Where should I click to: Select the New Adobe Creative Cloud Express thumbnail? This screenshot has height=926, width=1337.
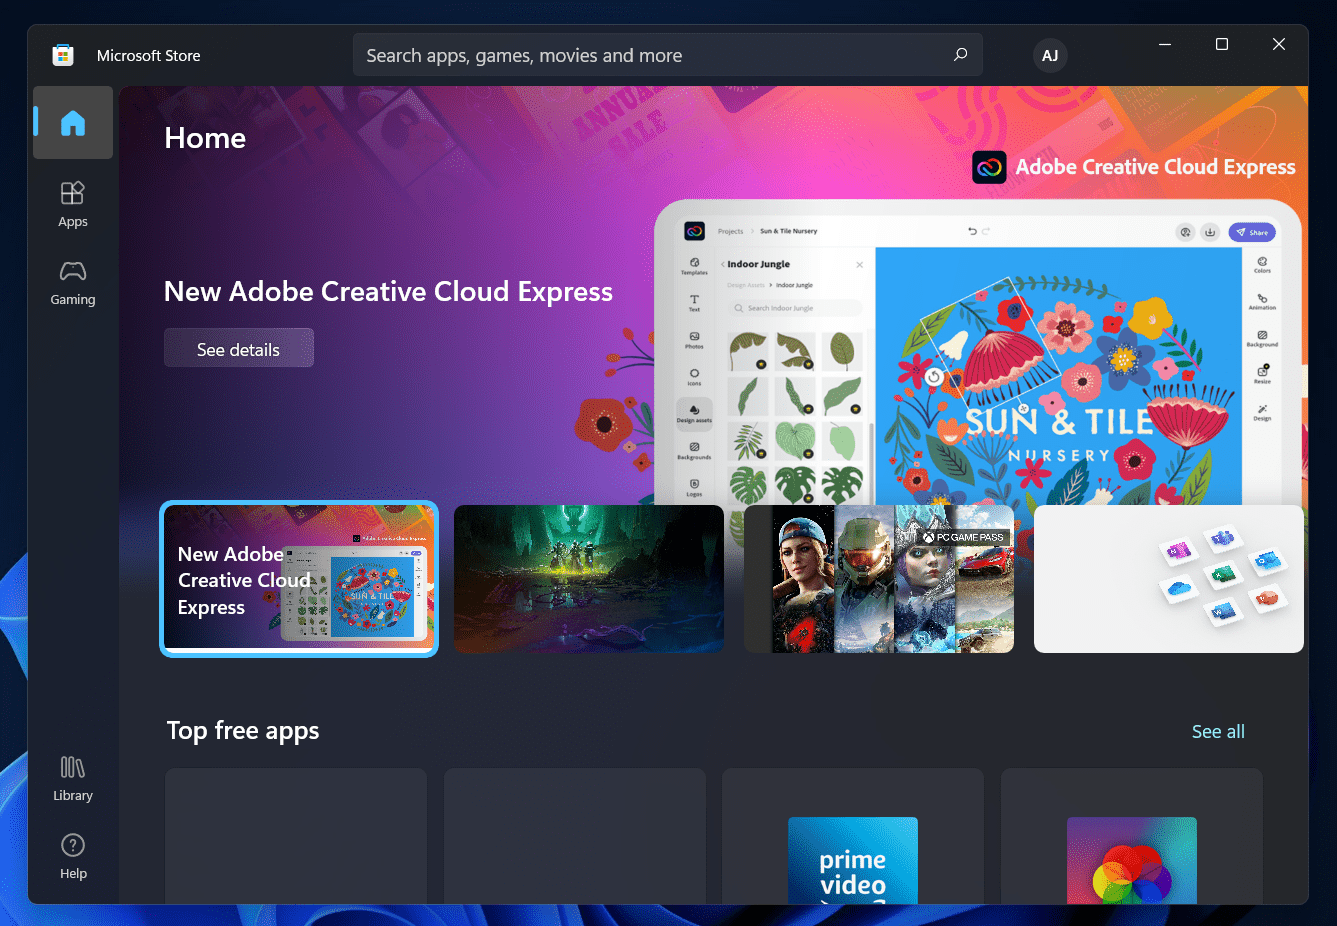(x=299, y=579)
